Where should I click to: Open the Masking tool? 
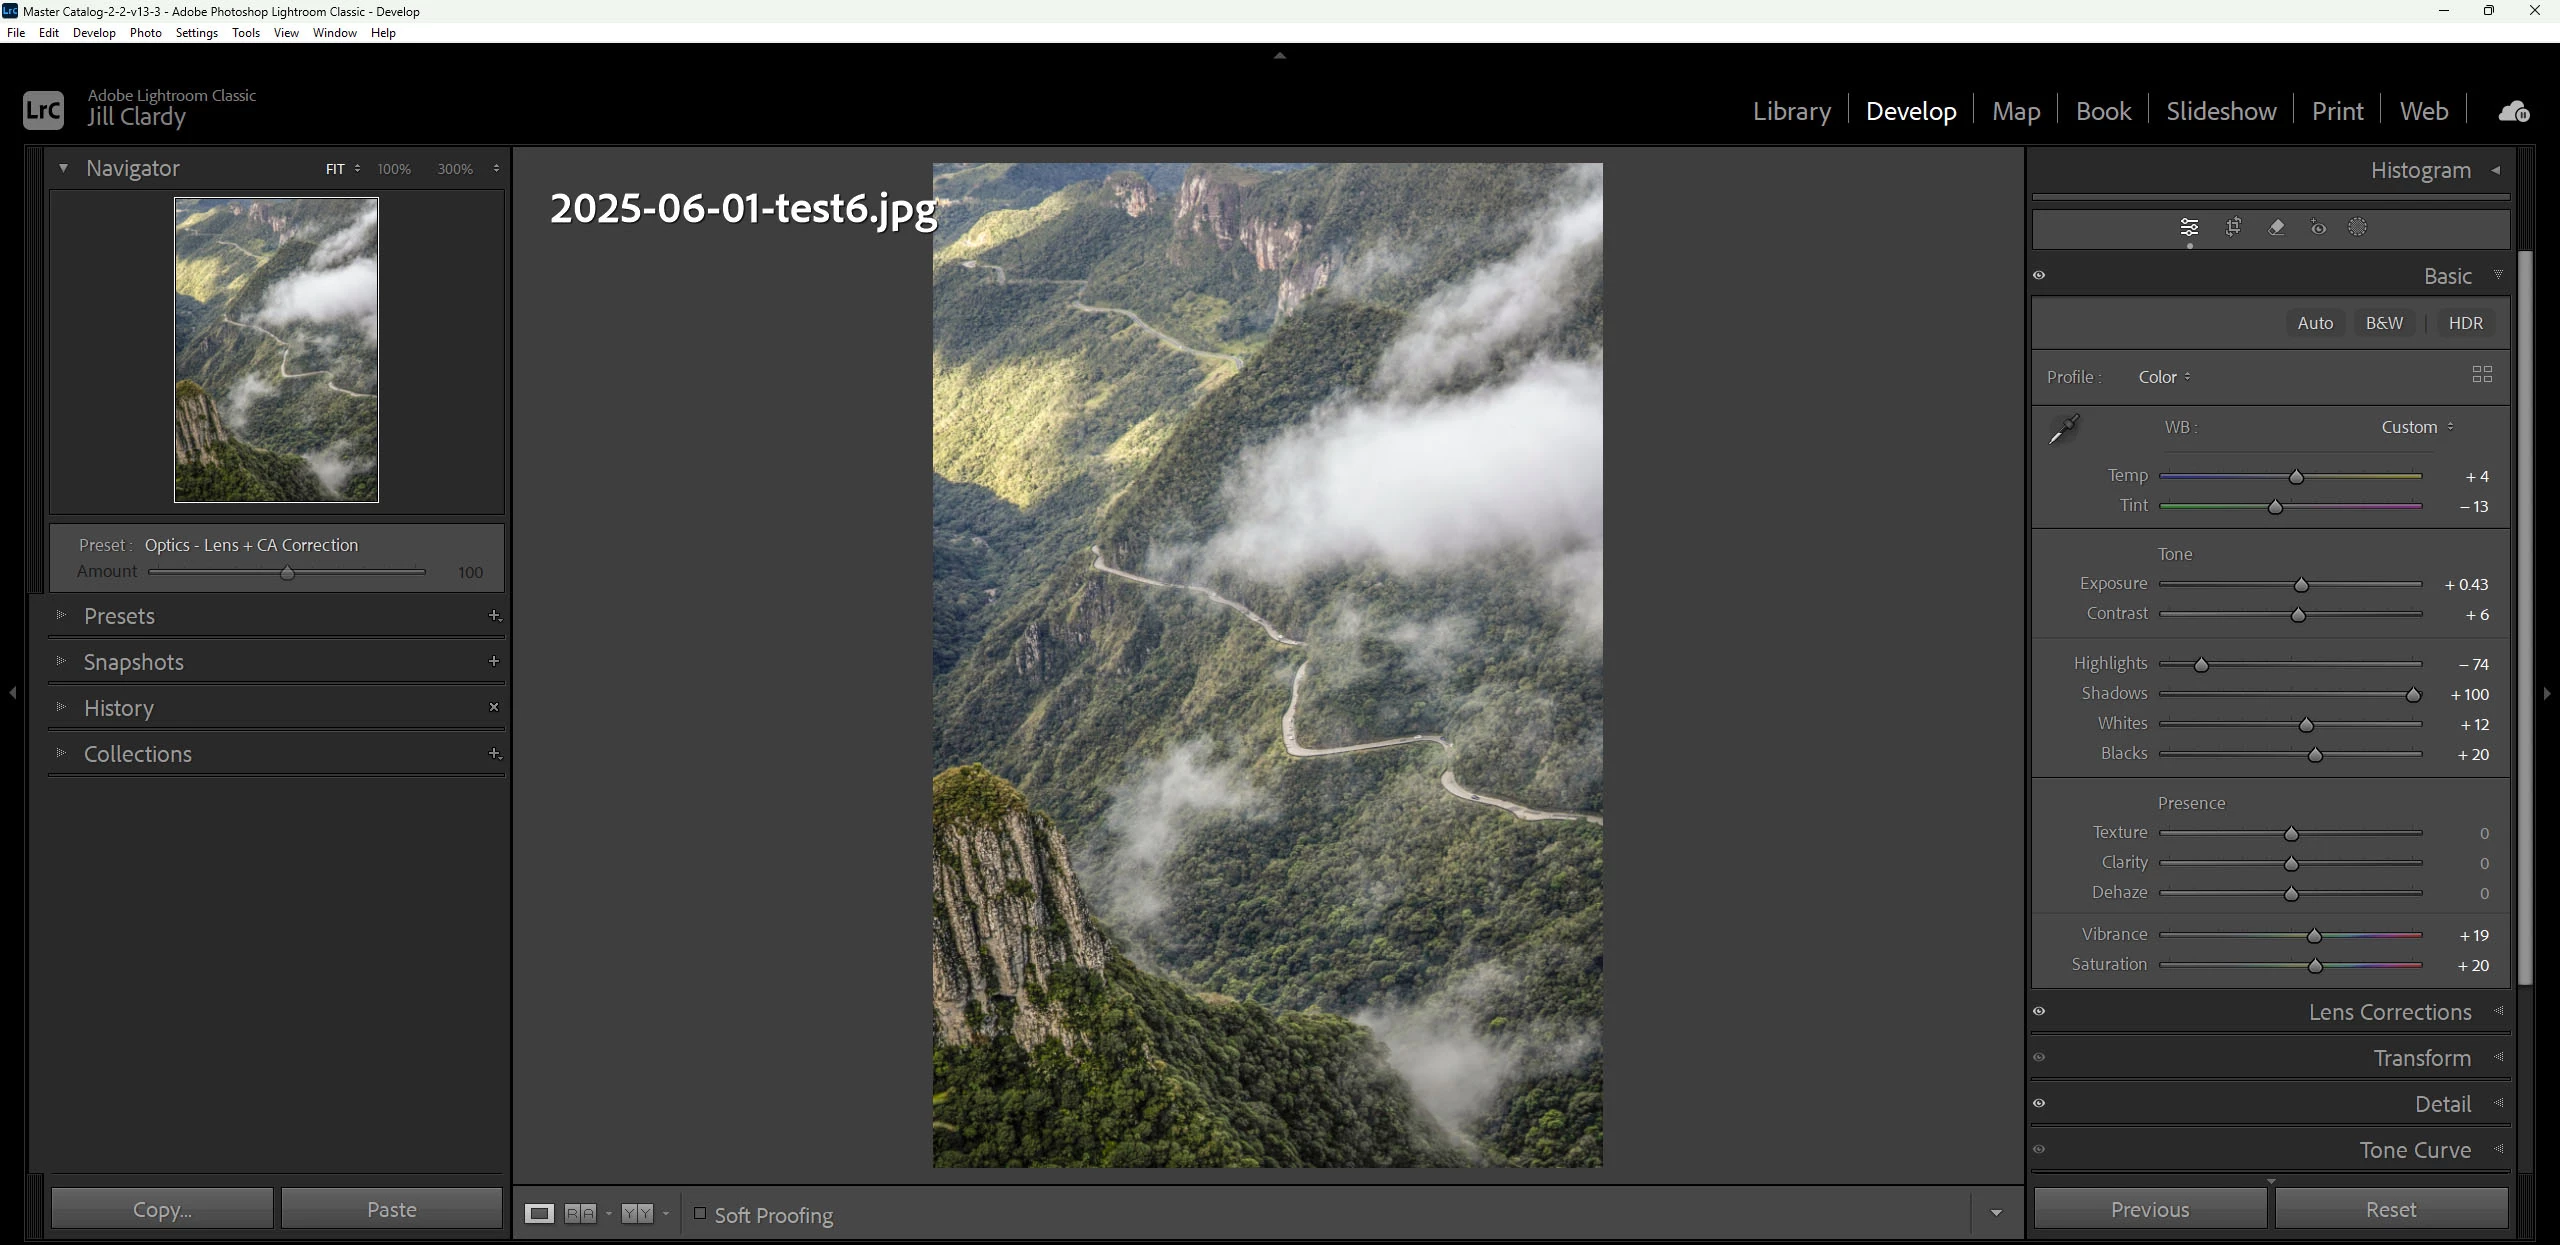pyautogui.click(x=2358, y=228)
